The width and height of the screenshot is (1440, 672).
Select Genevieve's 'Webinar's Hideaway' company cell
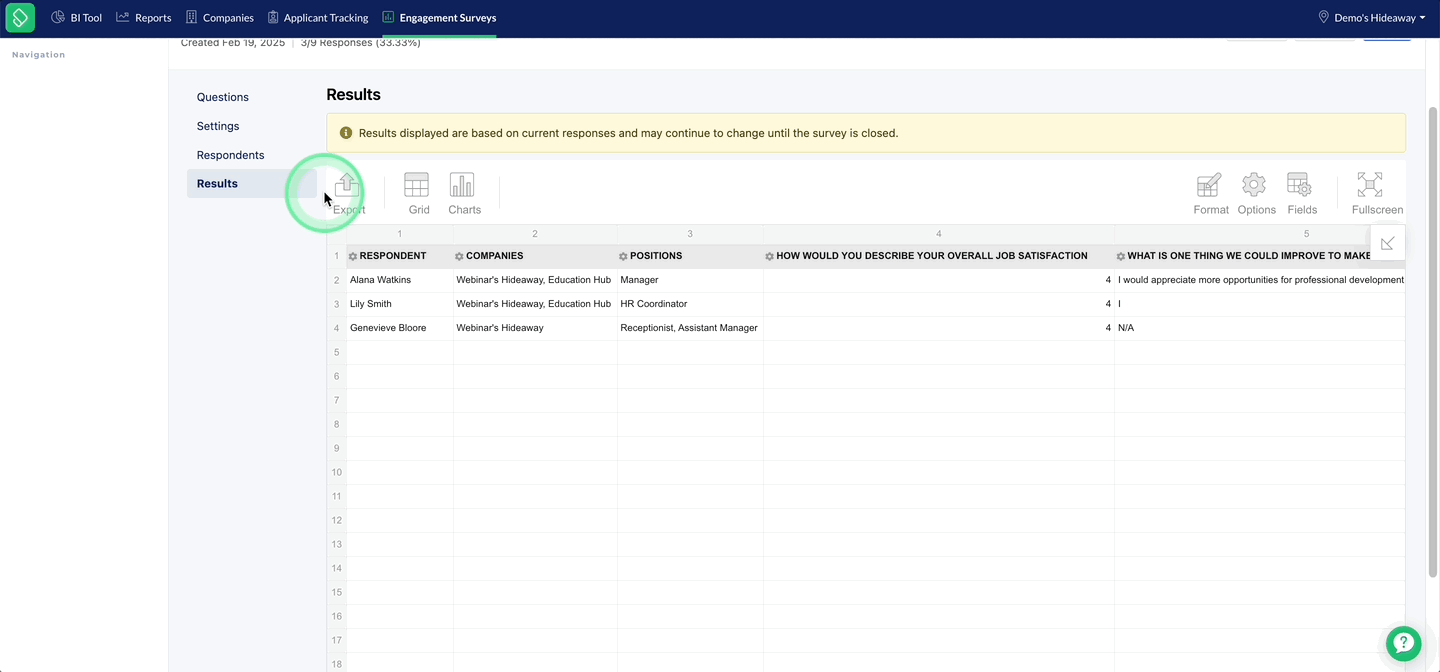pos(535,328)
